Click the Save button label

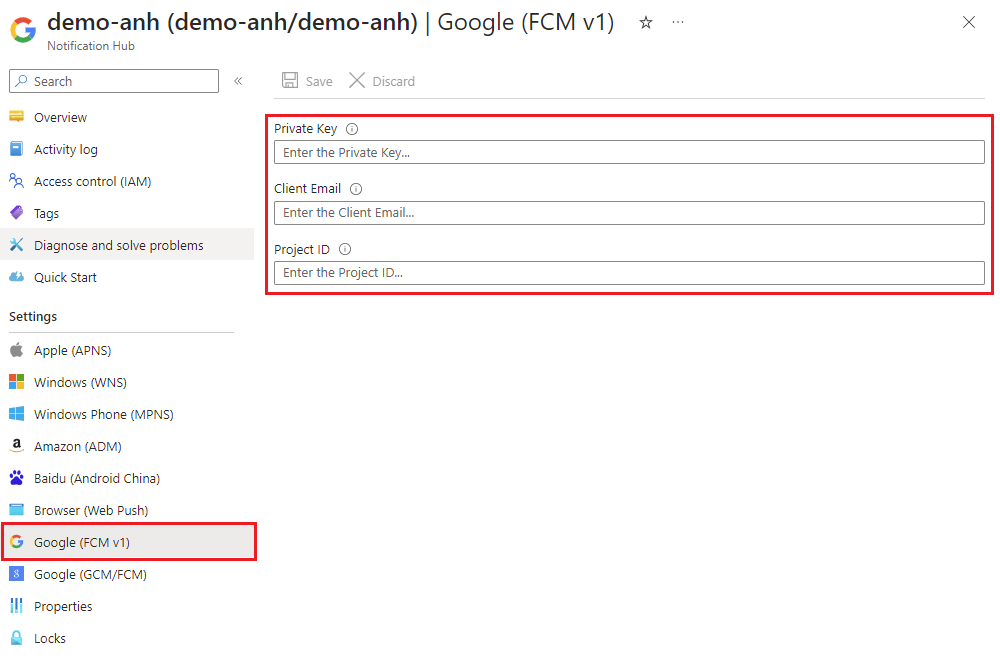319,82
